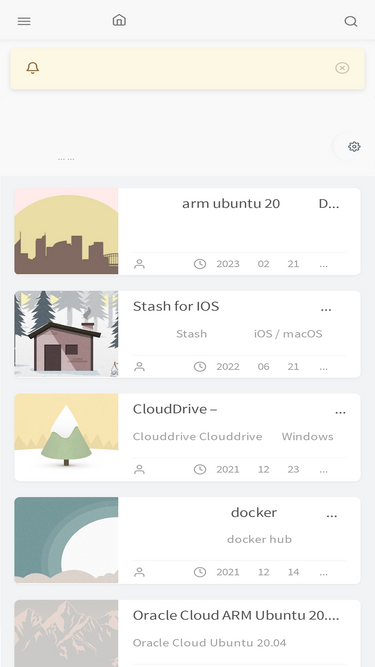375x667 pixels.
Task: Click "Oracle Cloud Ubuntu 20.04" summary text
Action: 210,643
